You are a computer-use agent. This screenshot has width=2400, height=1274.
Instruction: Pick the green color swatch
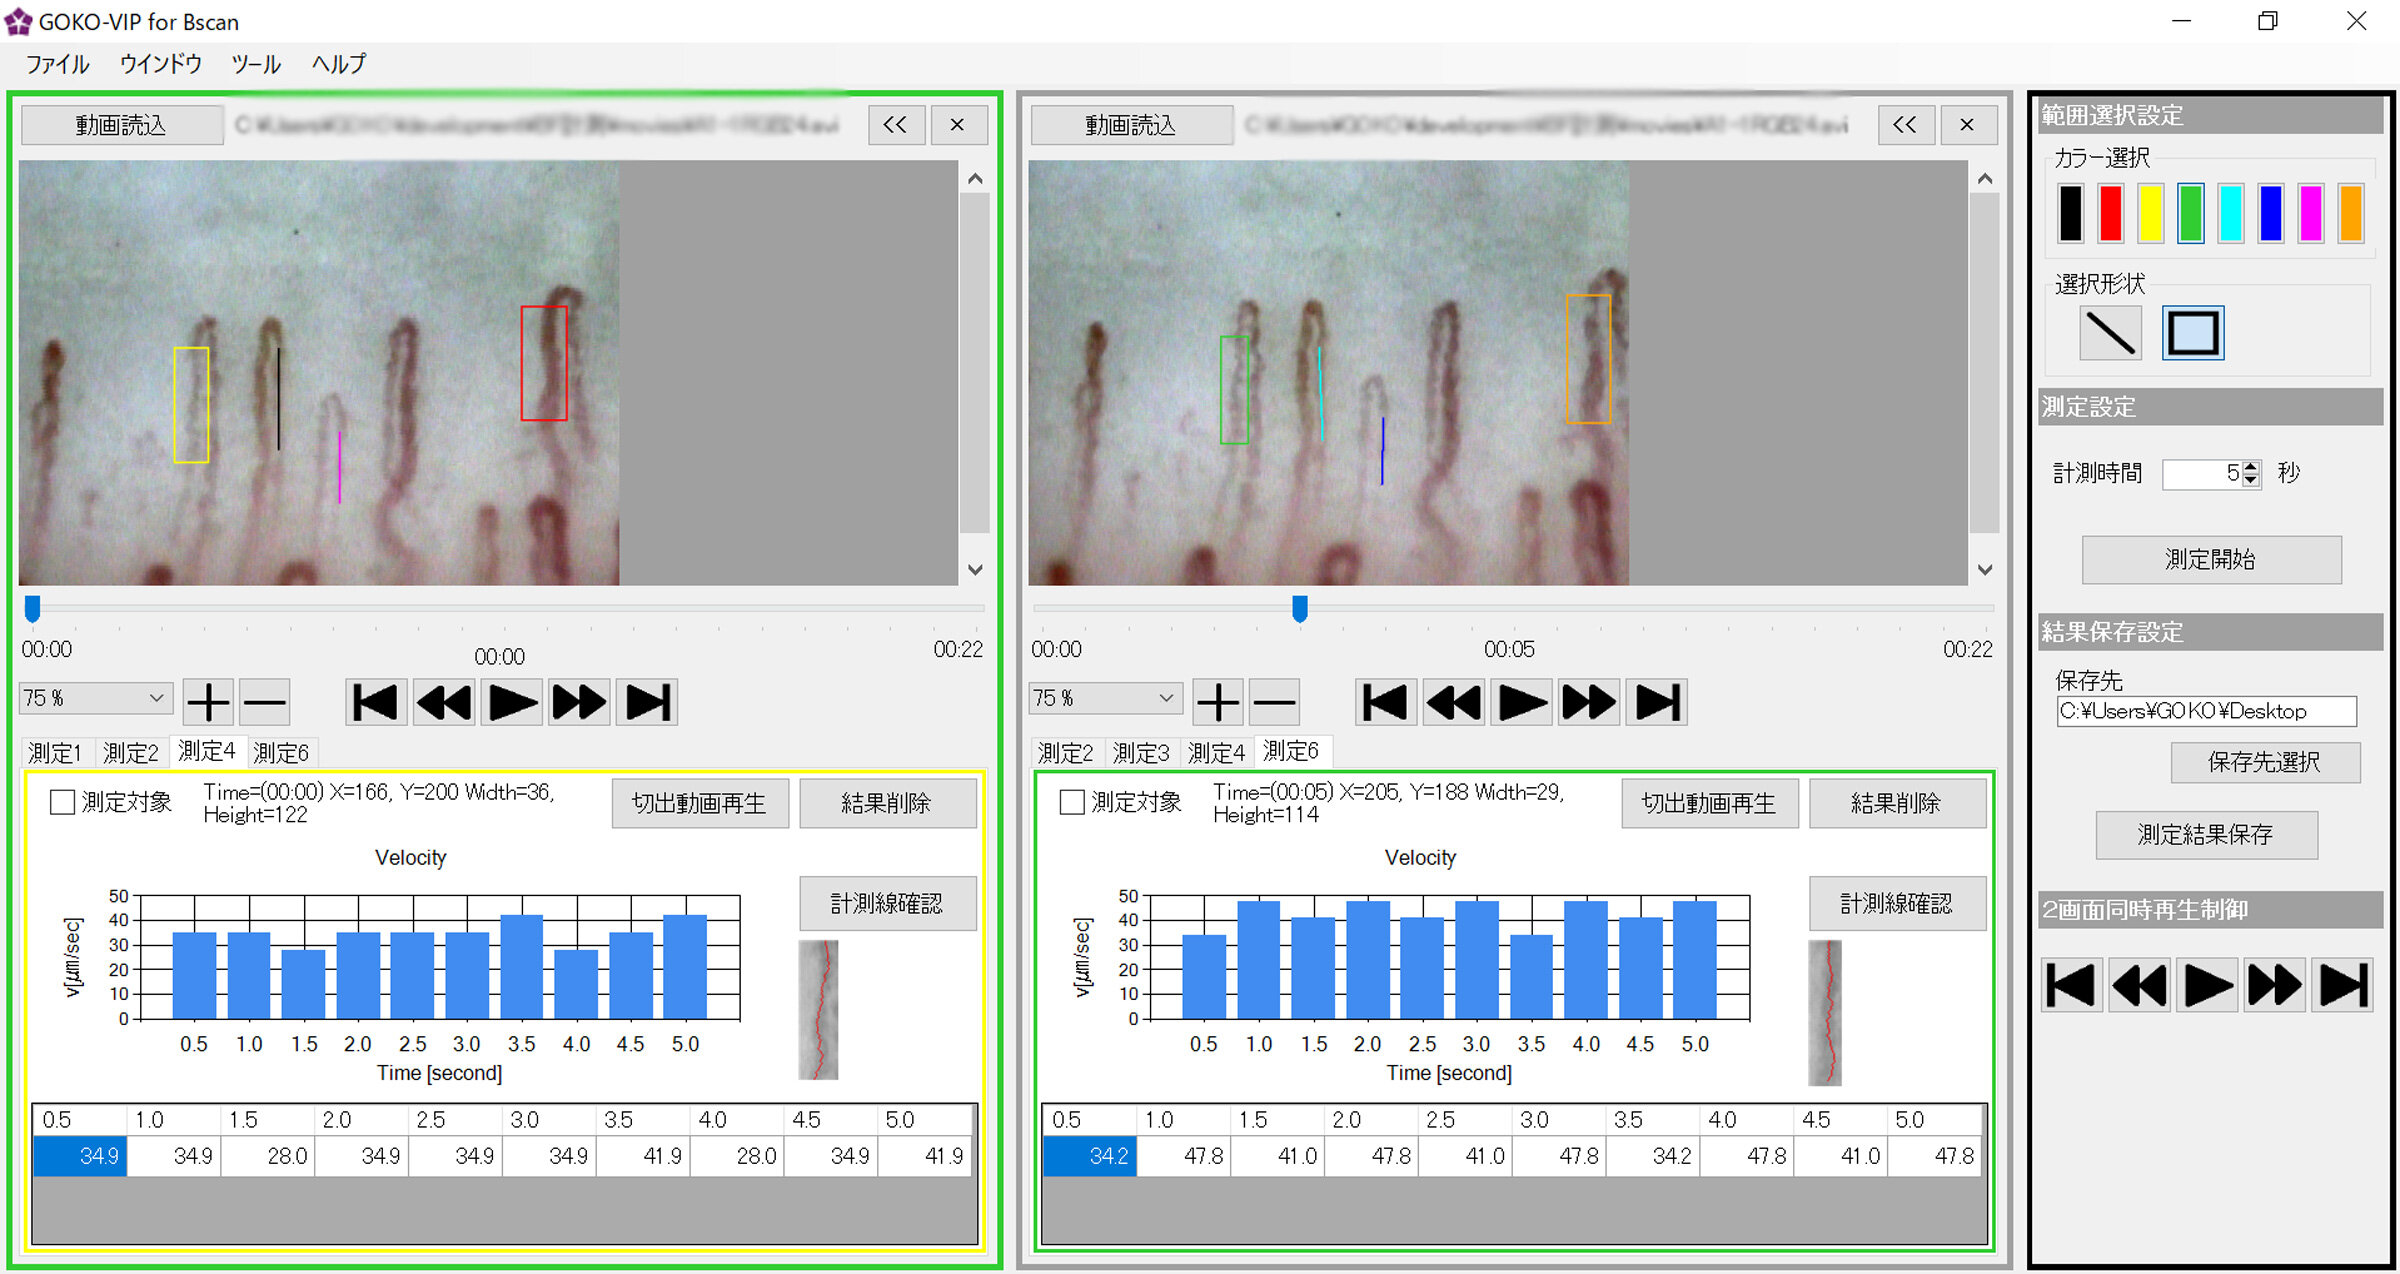(2191, 213)
